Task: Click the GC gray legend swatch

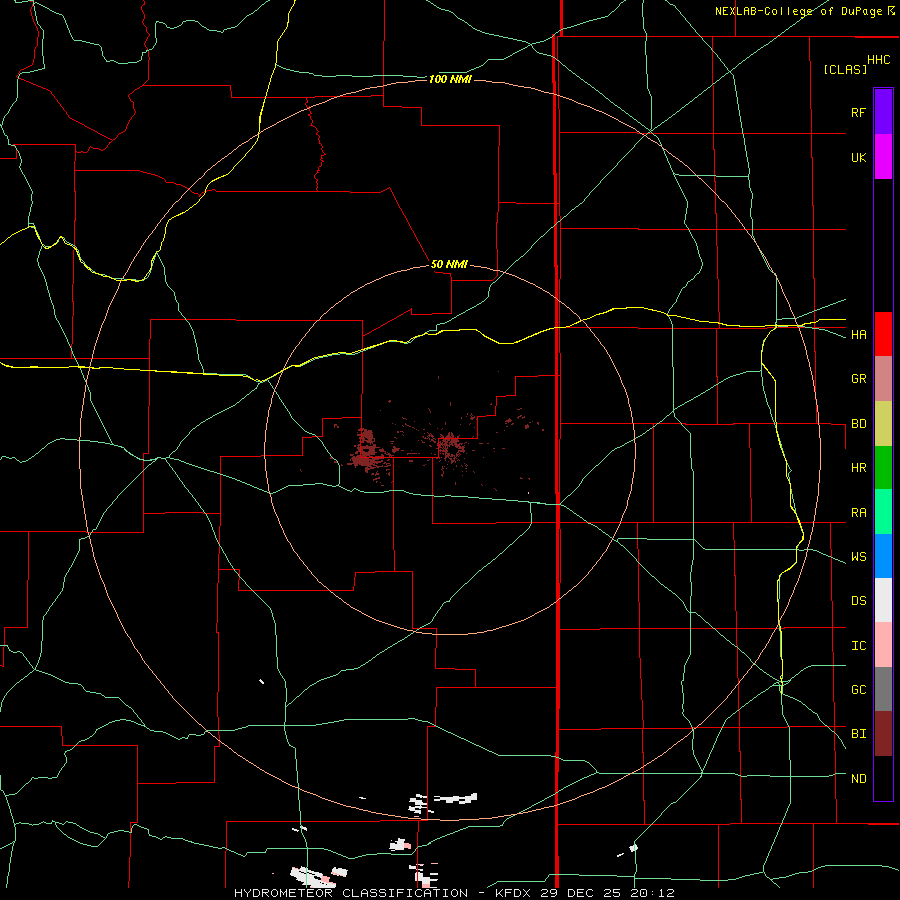Action: click(883, 689)
